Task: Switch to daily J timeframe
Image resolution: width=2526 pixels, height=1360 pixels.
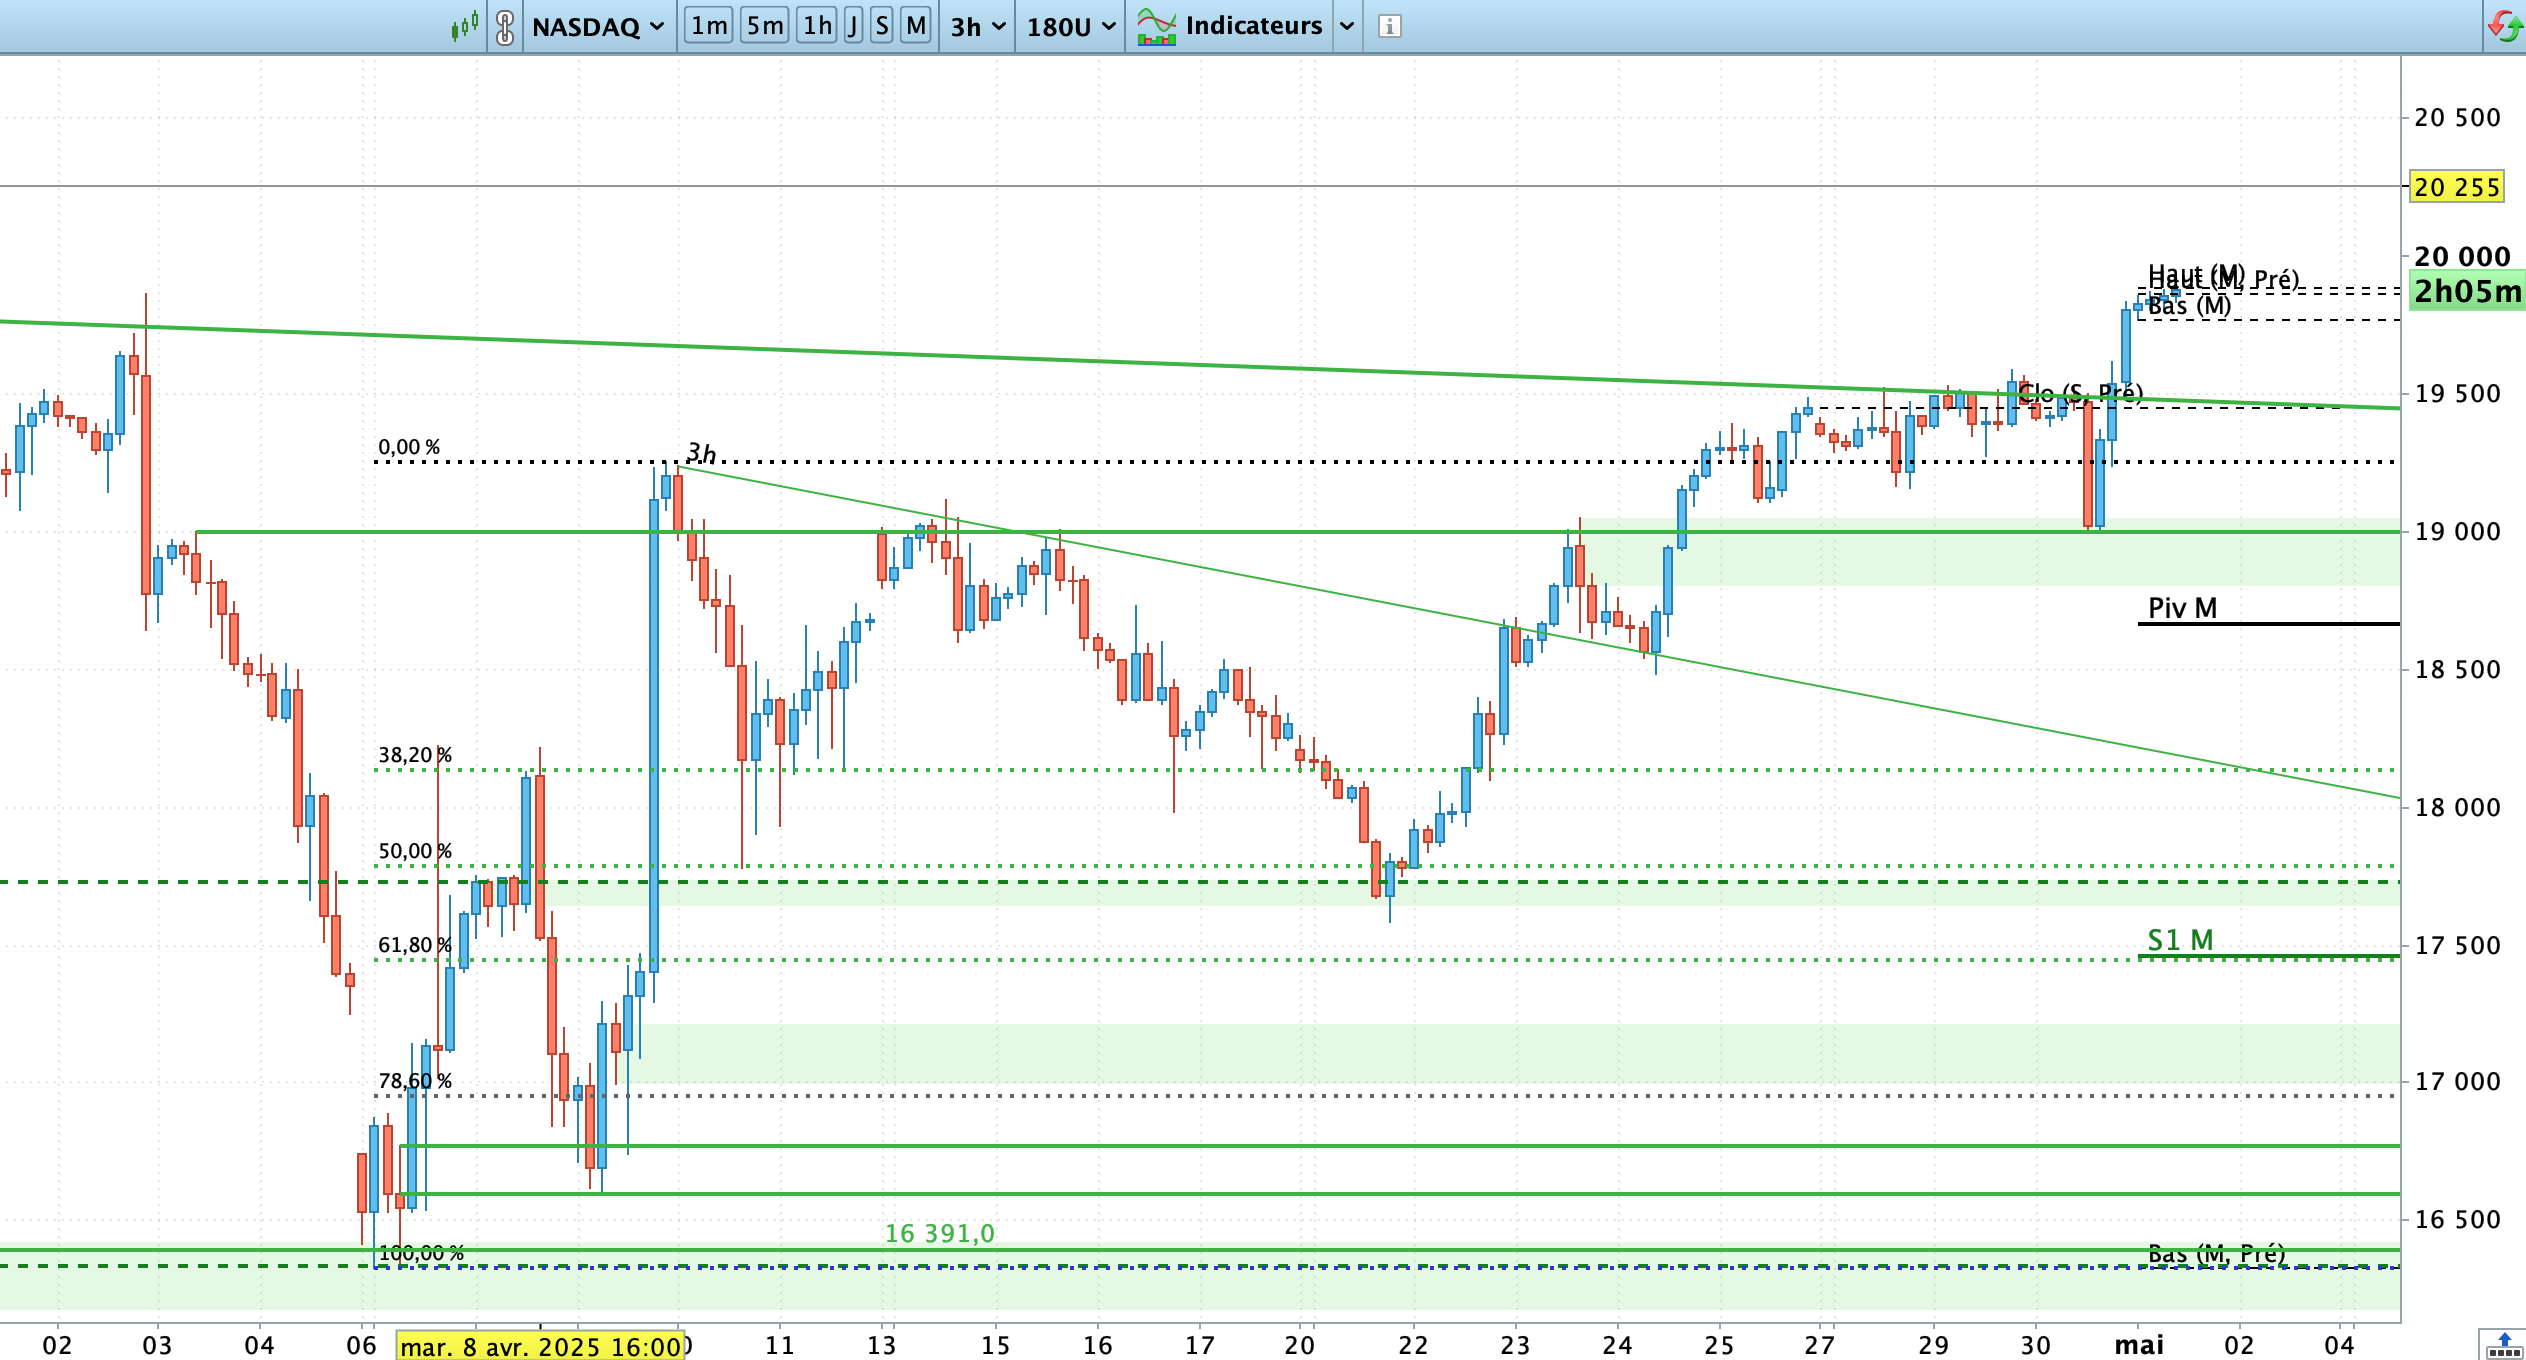Action: 853,26
